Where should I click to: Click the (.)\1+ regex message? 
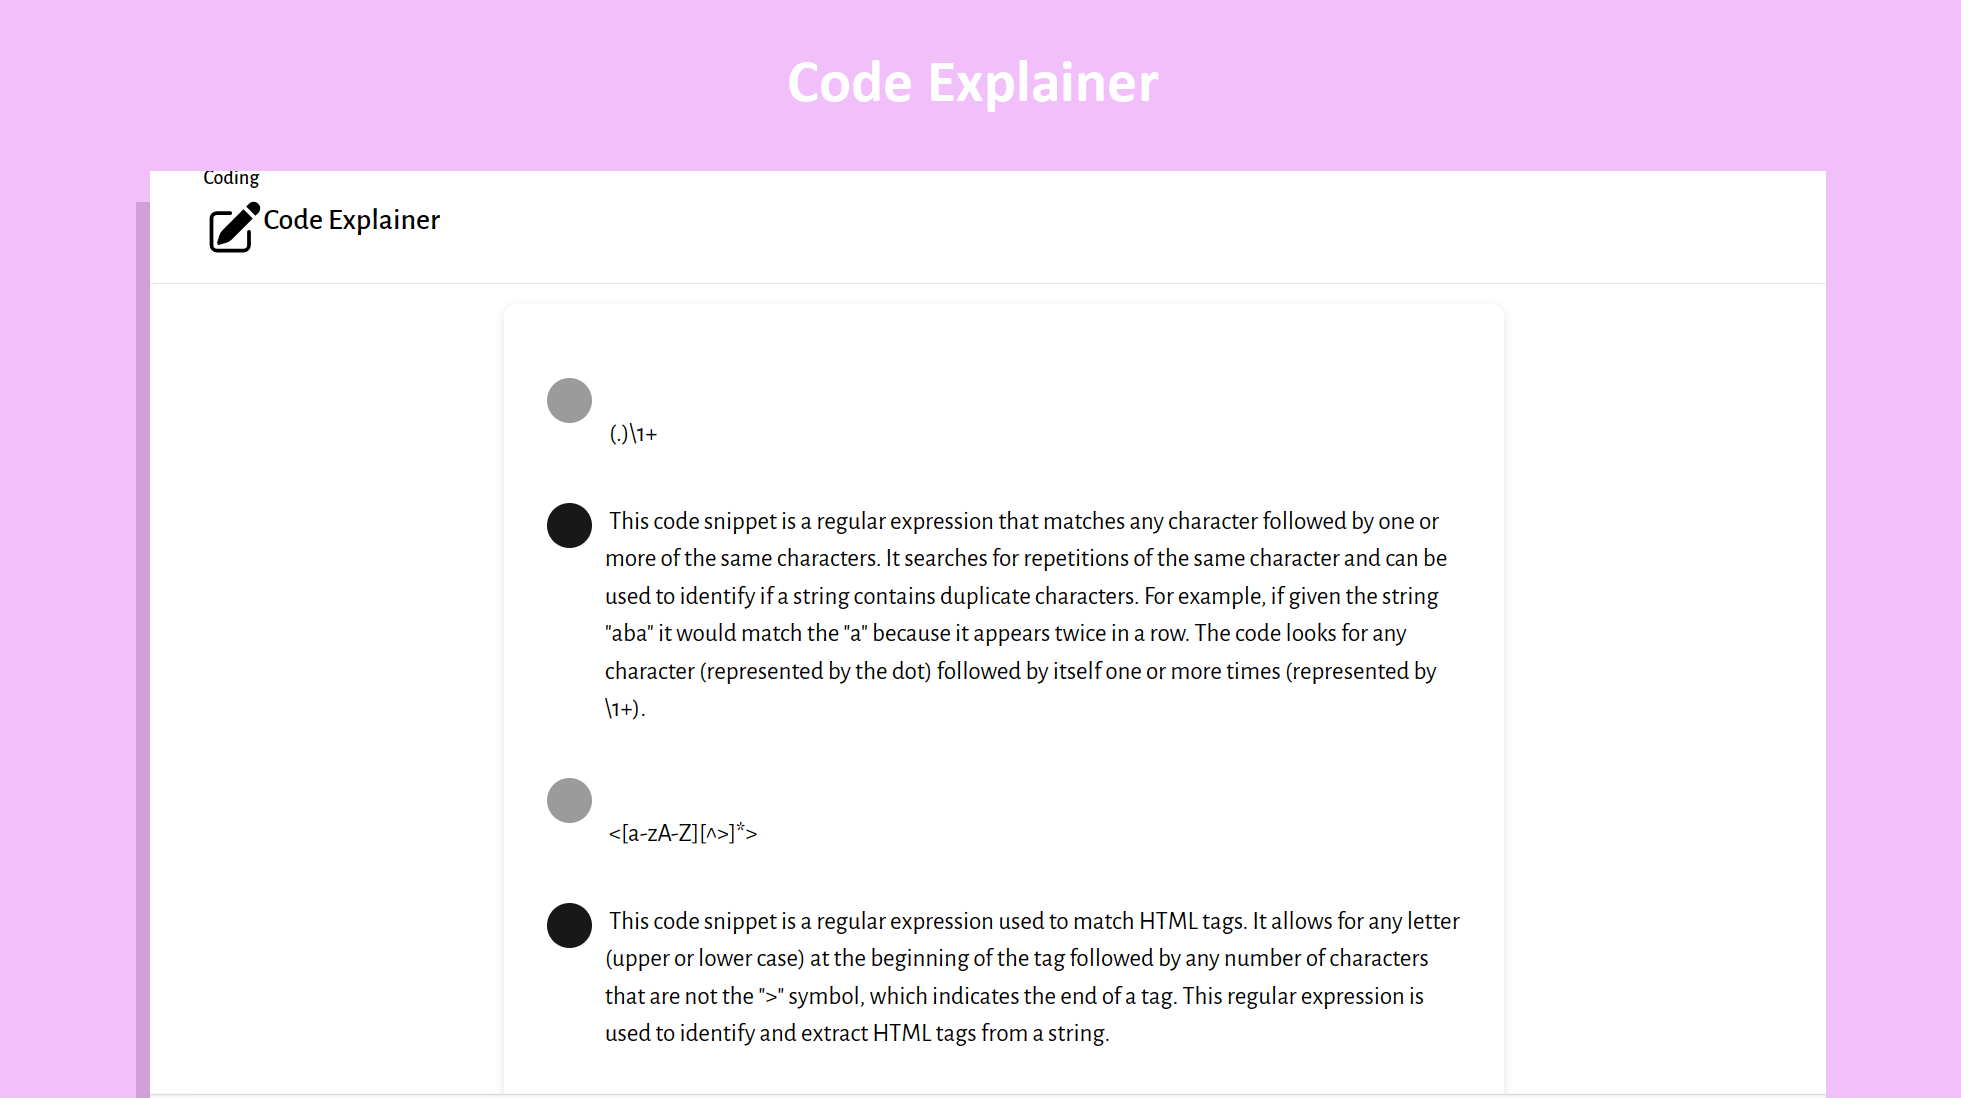point(633,434)
